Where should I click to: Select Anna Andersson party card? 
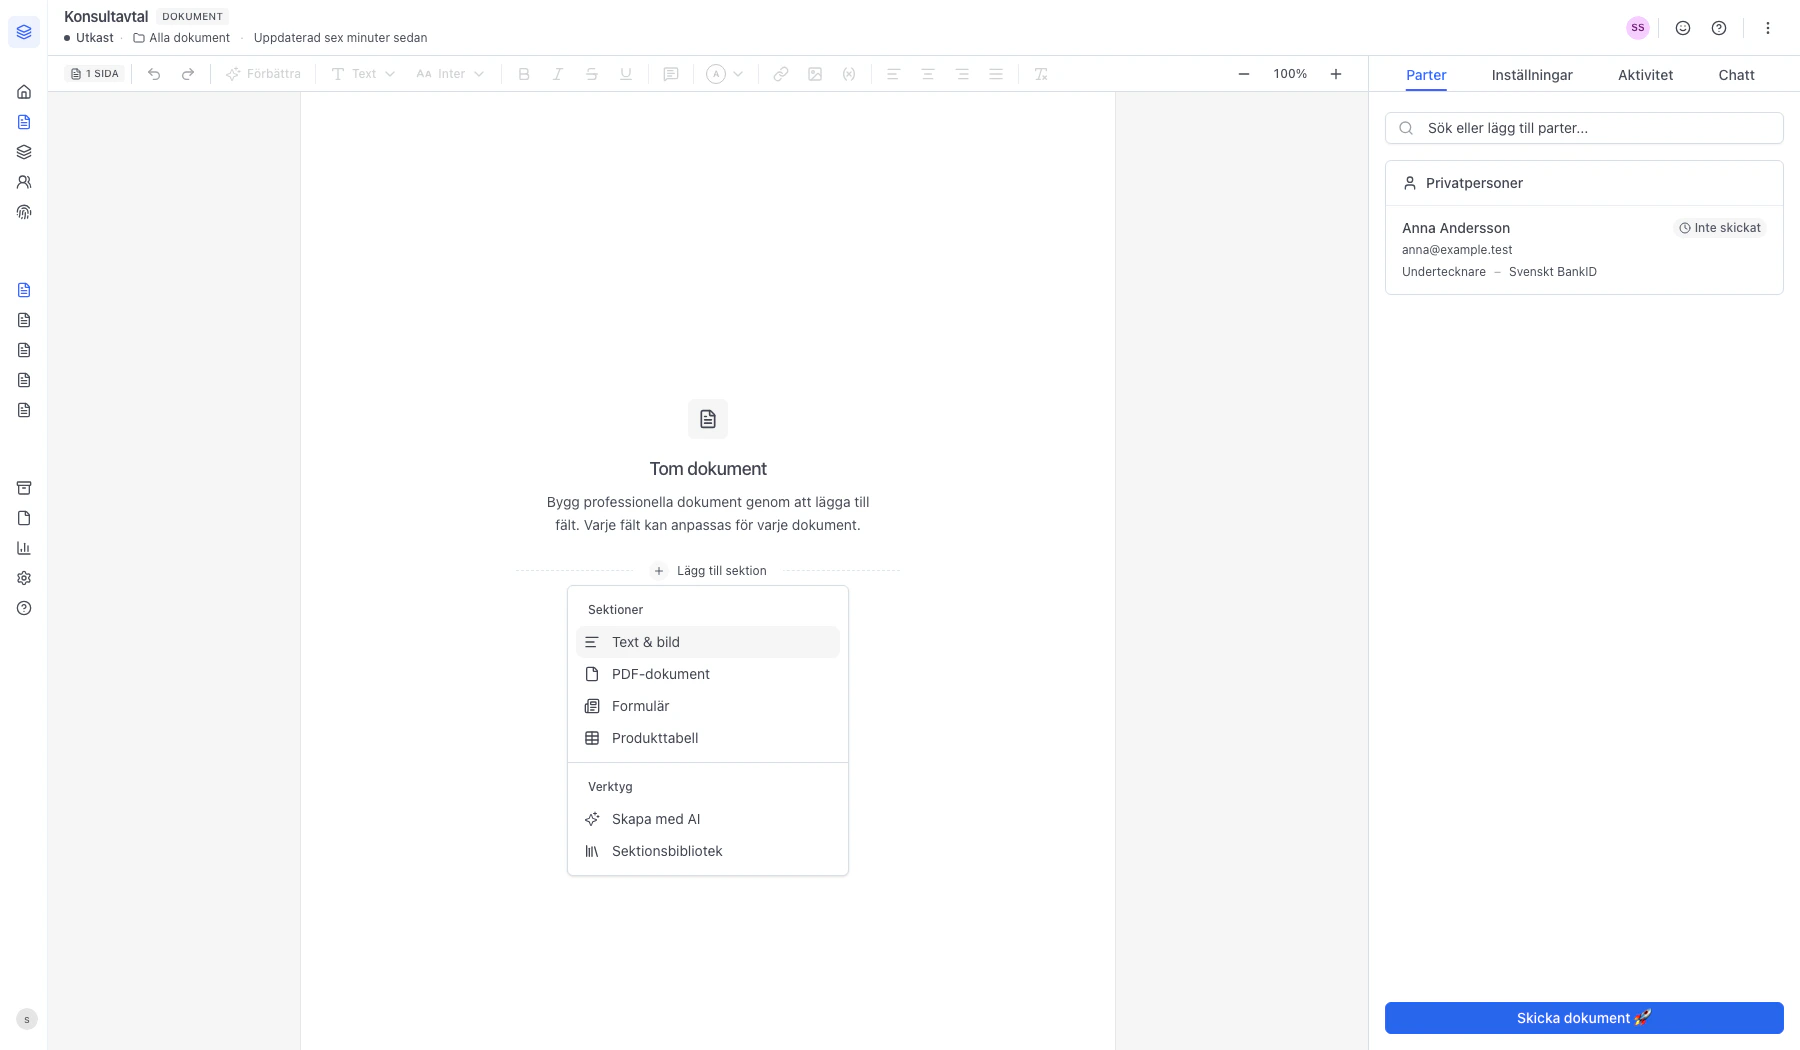[x=1584, y=250]
